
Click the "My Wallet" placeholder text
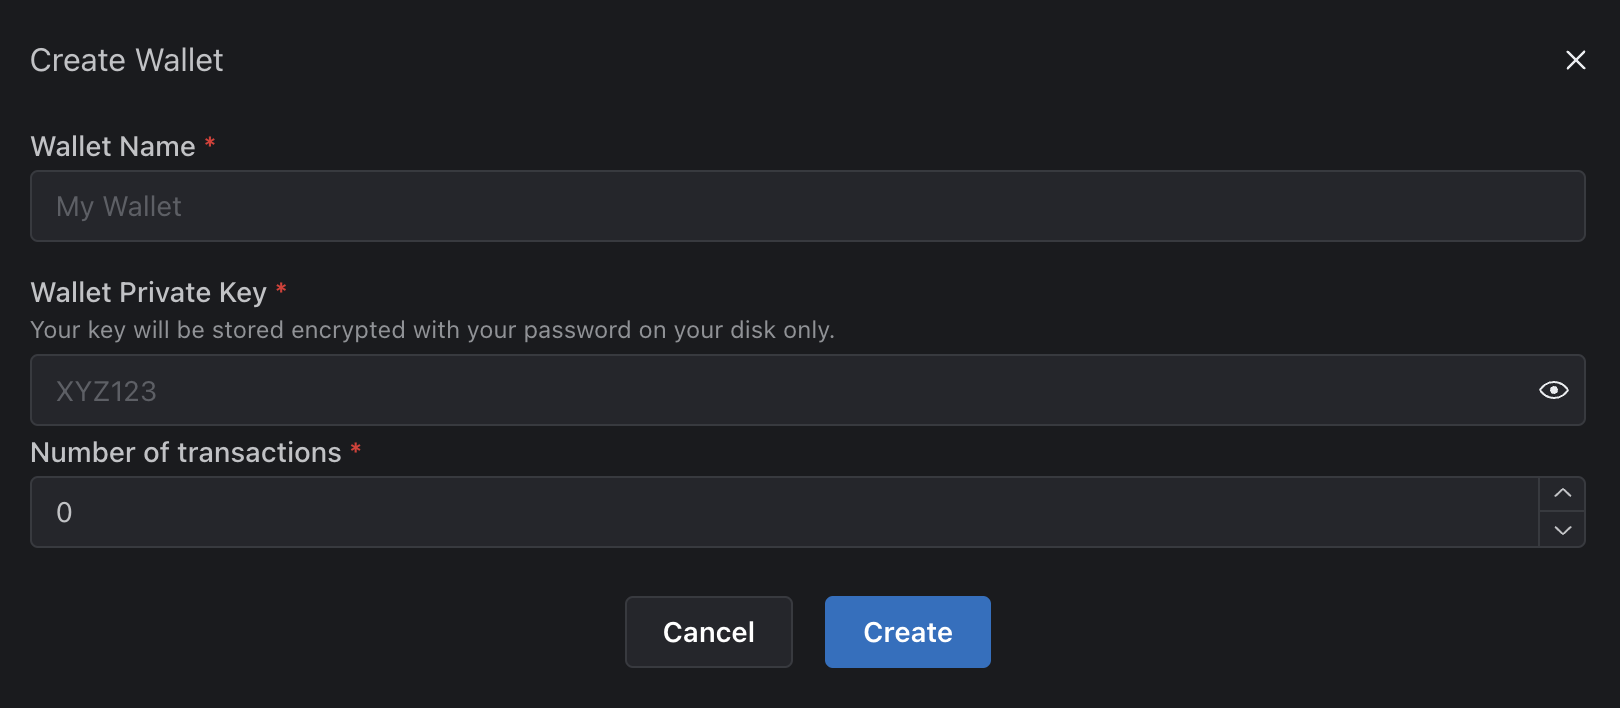(x=119, y=207)
